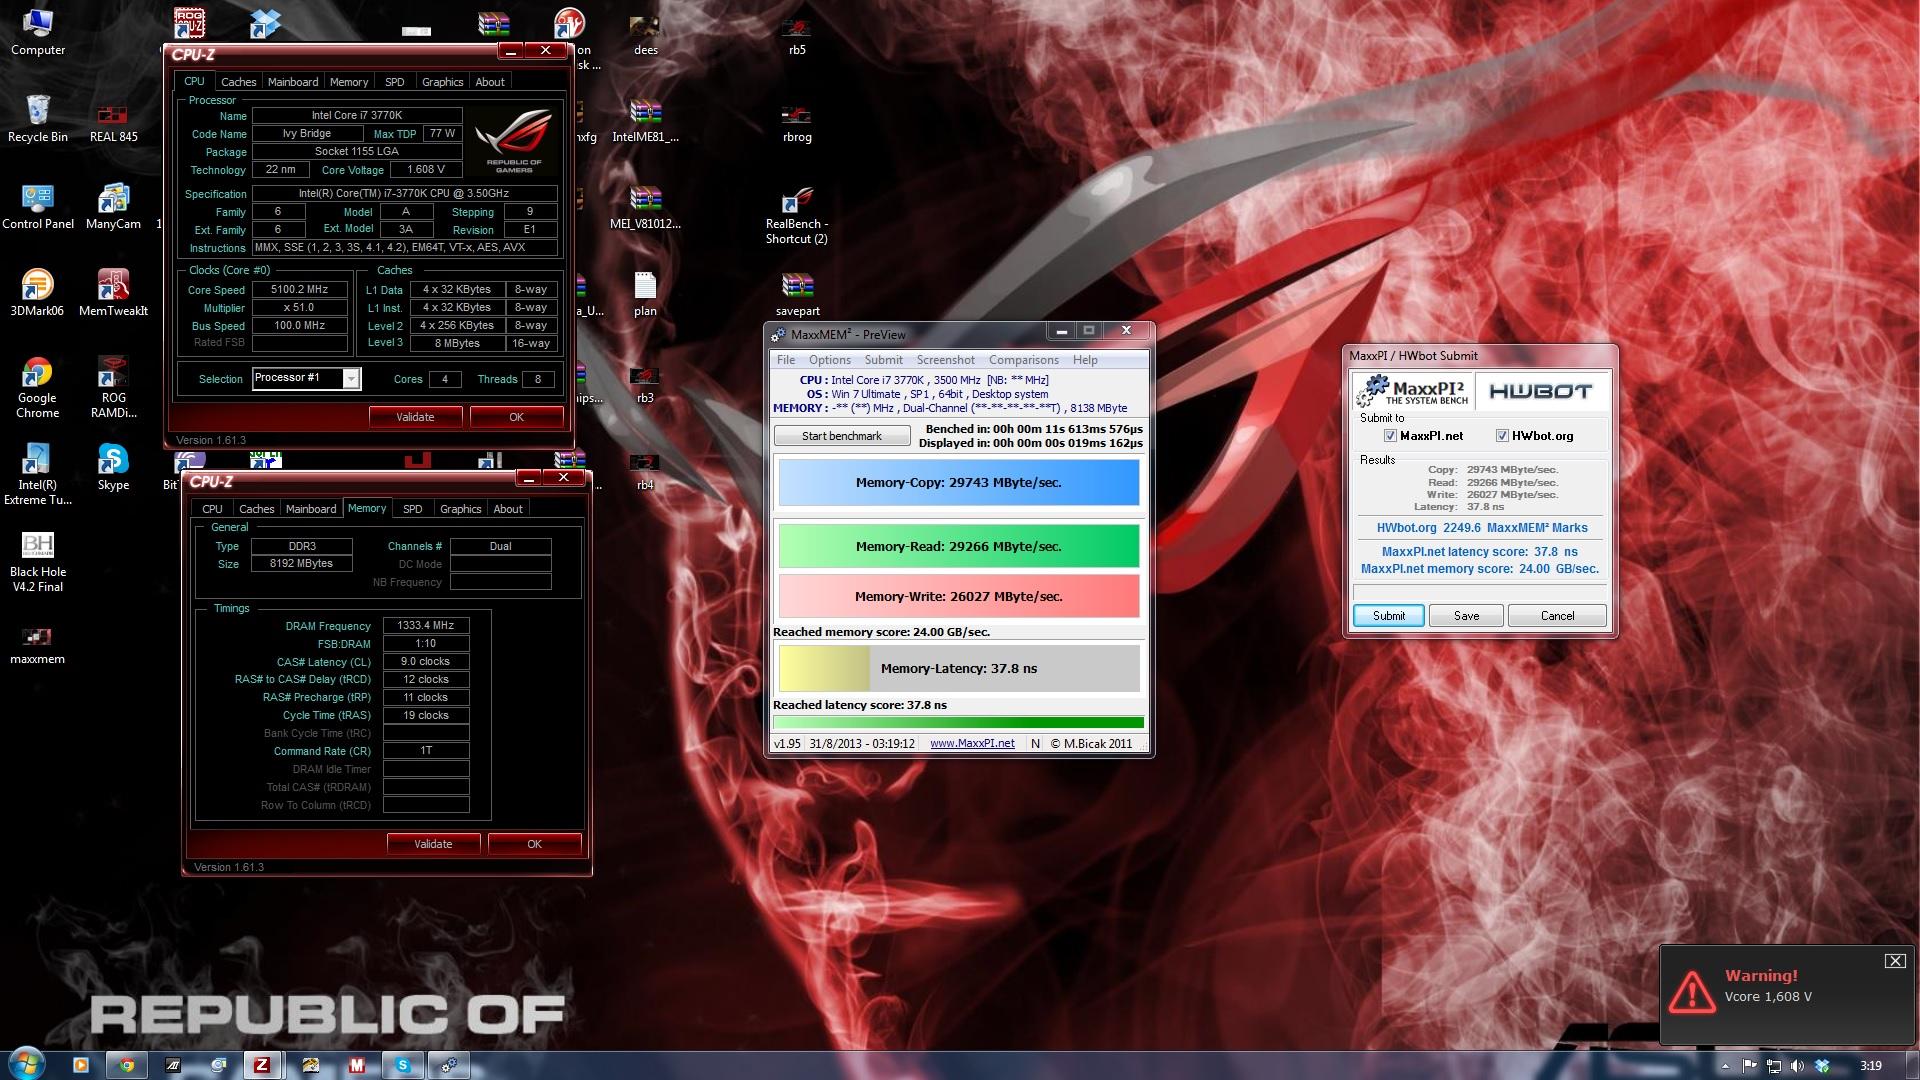Open Graphics tab in top CPU-Z window
This screenshot has height=1080, width=1920.
click(x=443, y=82)
